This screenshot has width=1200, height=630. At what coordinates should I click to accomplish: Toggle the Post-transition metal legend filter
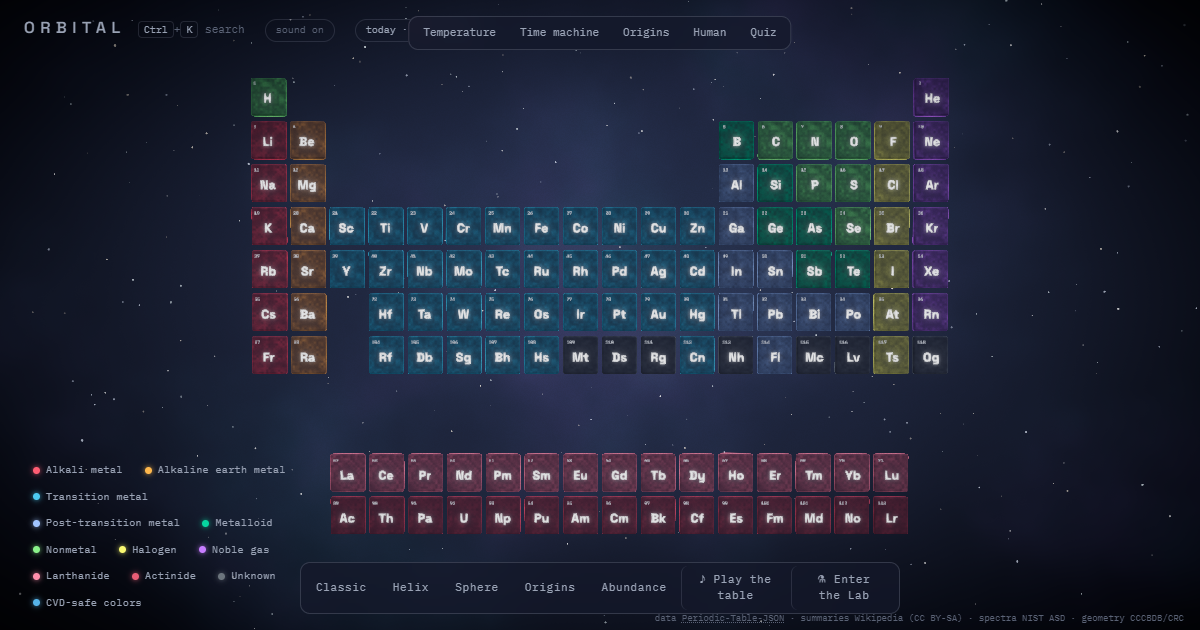click(106, 523)
